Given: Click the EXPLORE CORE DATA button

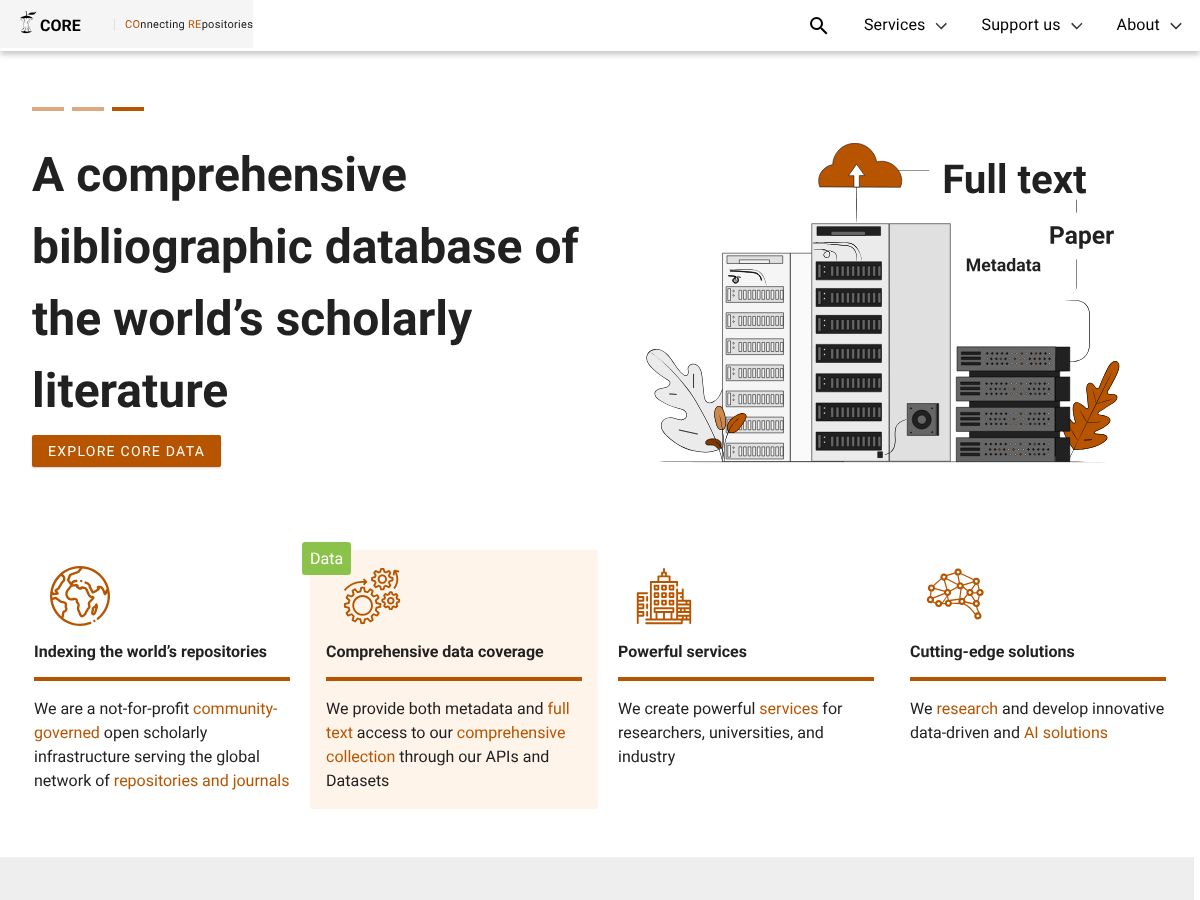Looking at the screenshot, I should pyautogui.click(x=126, y=451).
